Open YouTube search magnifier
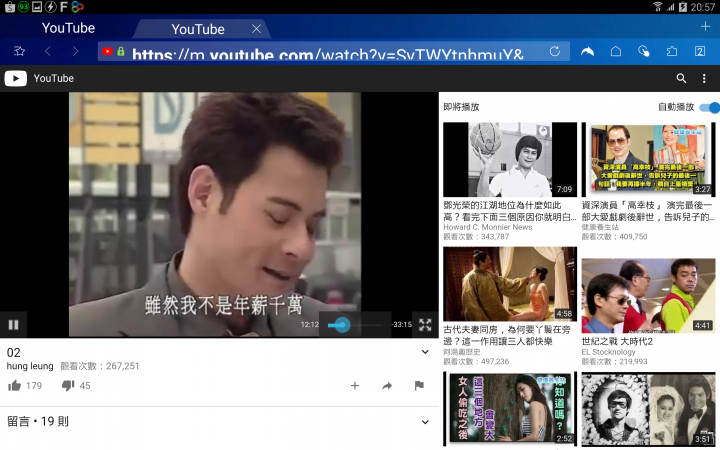Image resolution: width=720 pixels, height=450 pixels. (x=681, y=78)
